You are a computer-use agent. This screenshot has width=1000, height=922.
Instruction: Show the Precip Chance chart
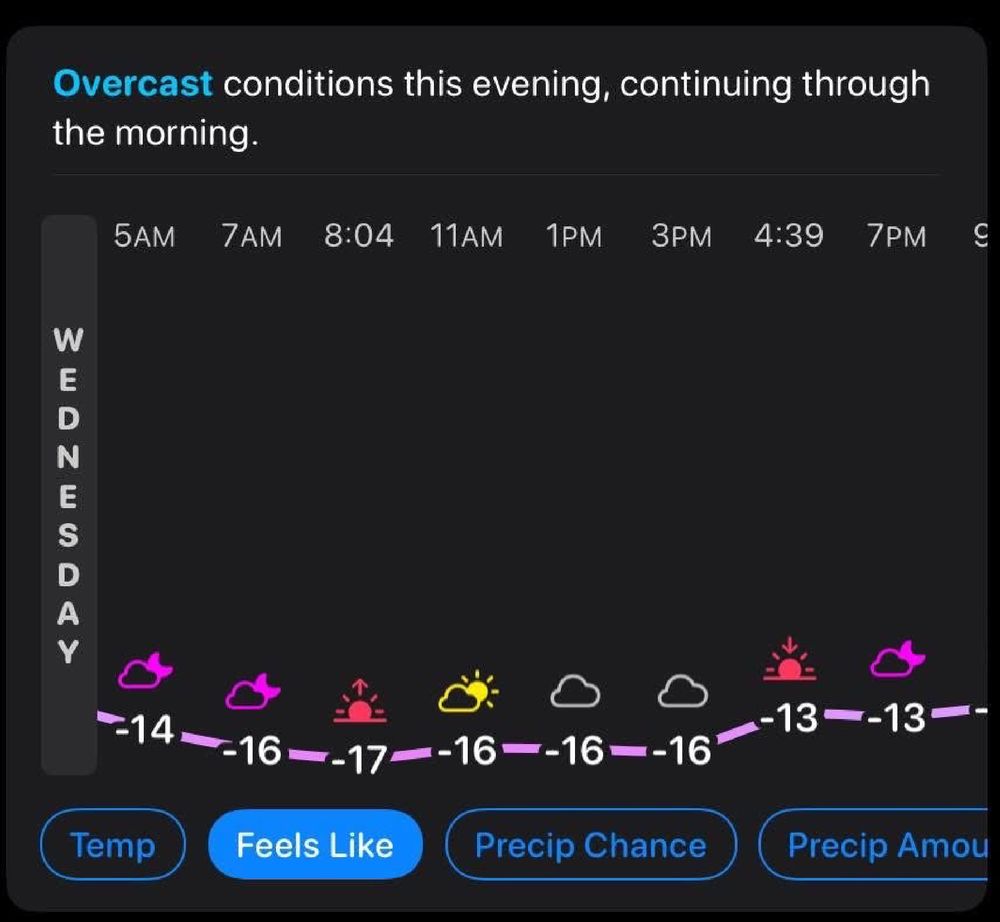(591, 844)
